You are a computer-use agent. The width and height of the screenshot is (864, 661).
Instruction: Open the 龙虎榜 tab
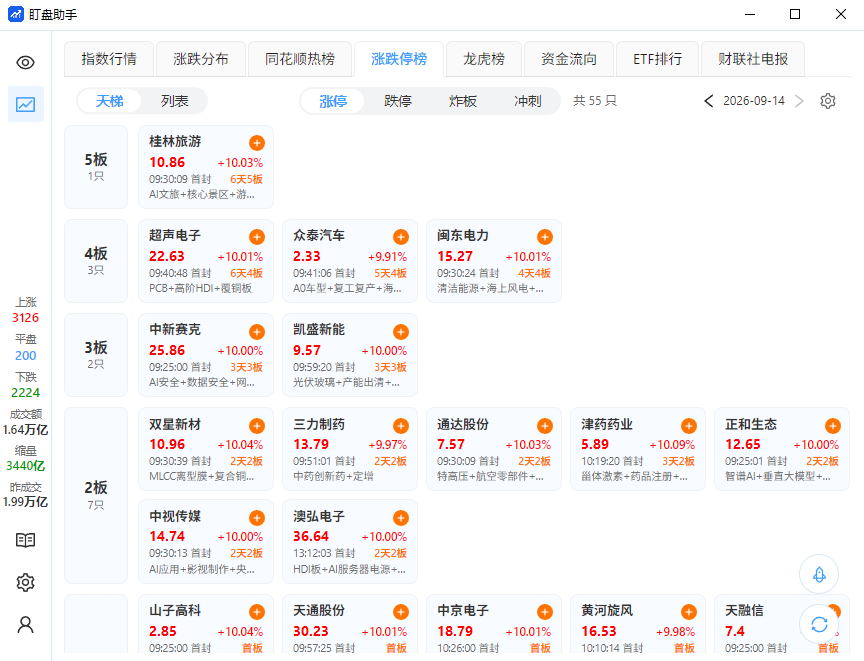pyautogui.click(x=484, y=59)
